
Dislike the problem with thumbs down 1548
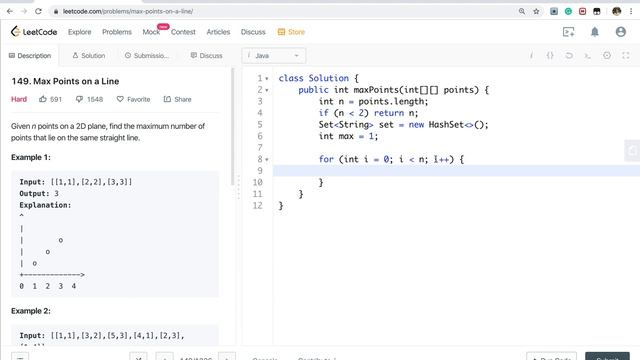point(89,99)
